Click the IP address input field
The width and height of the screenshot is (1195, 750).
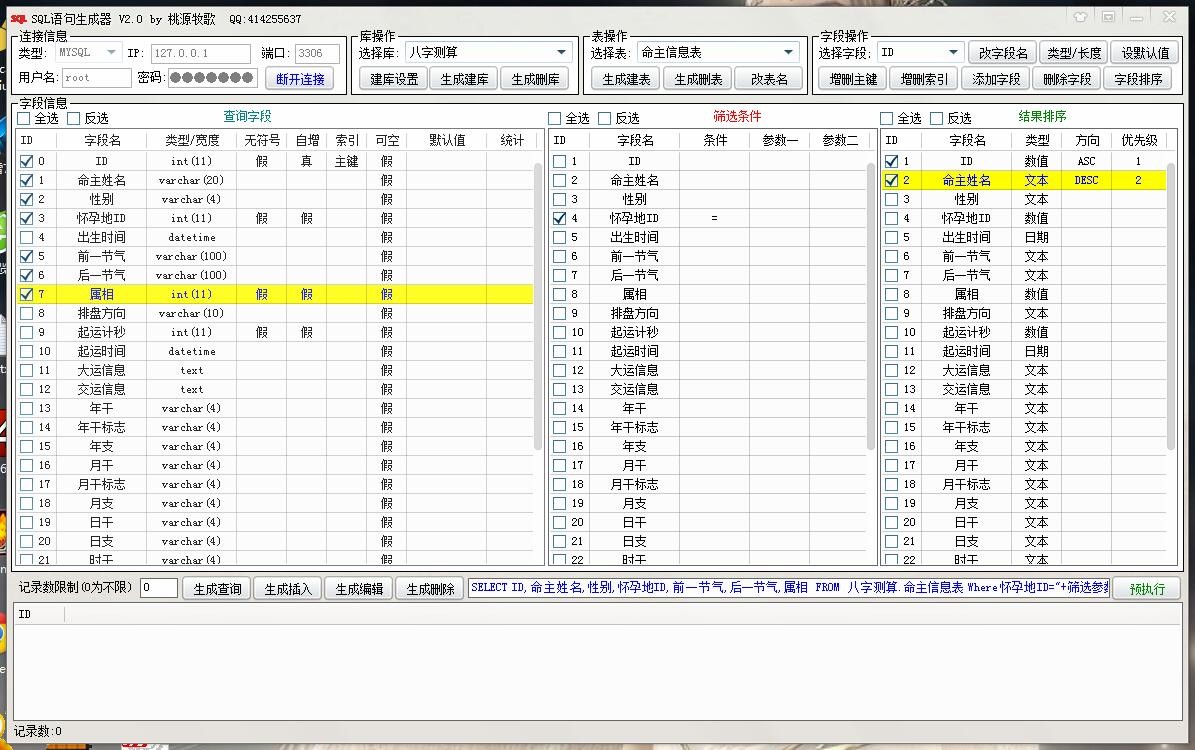(201, 53)
